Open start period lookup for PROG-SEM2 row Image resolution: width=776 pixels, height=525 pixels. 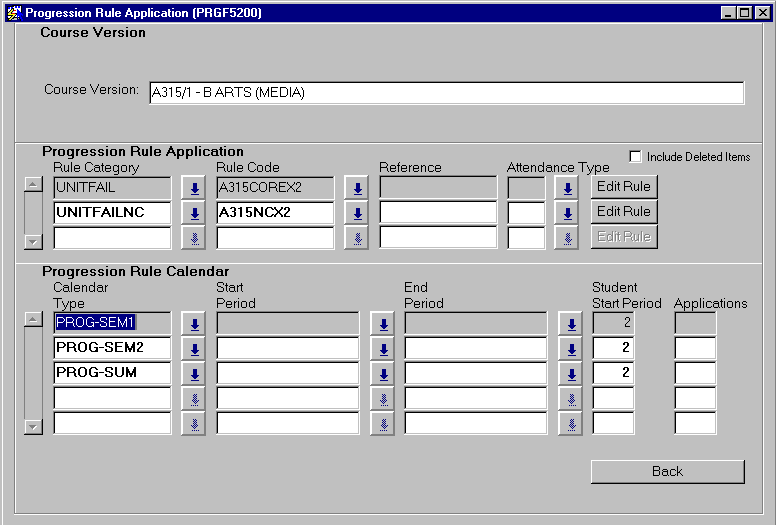[382, 349]
